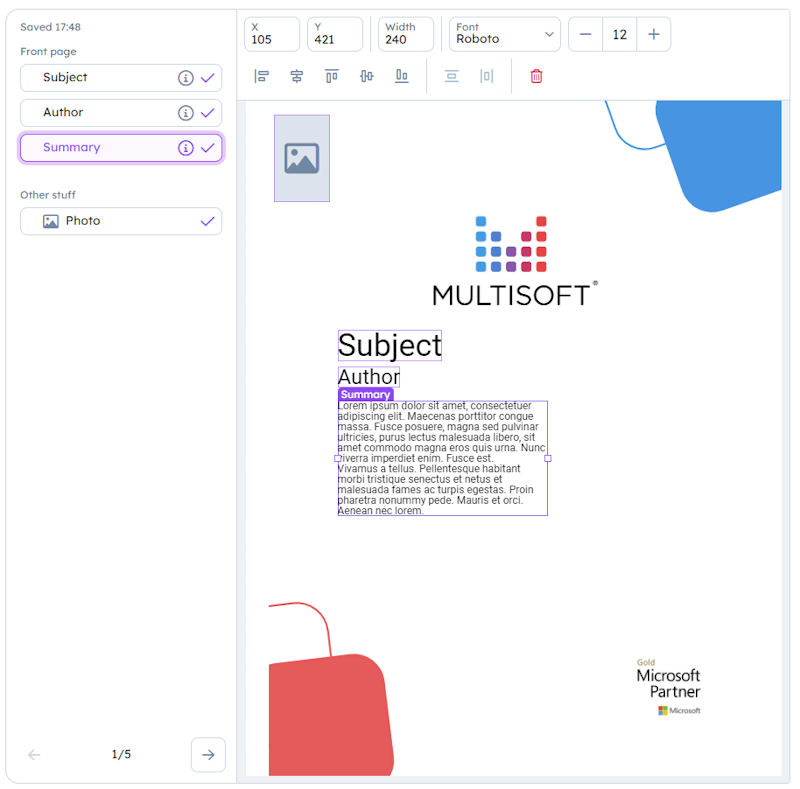Viewport: 800px width, 789px height.
Task: Click the page indicator 1/5
Action: (121, 754)
